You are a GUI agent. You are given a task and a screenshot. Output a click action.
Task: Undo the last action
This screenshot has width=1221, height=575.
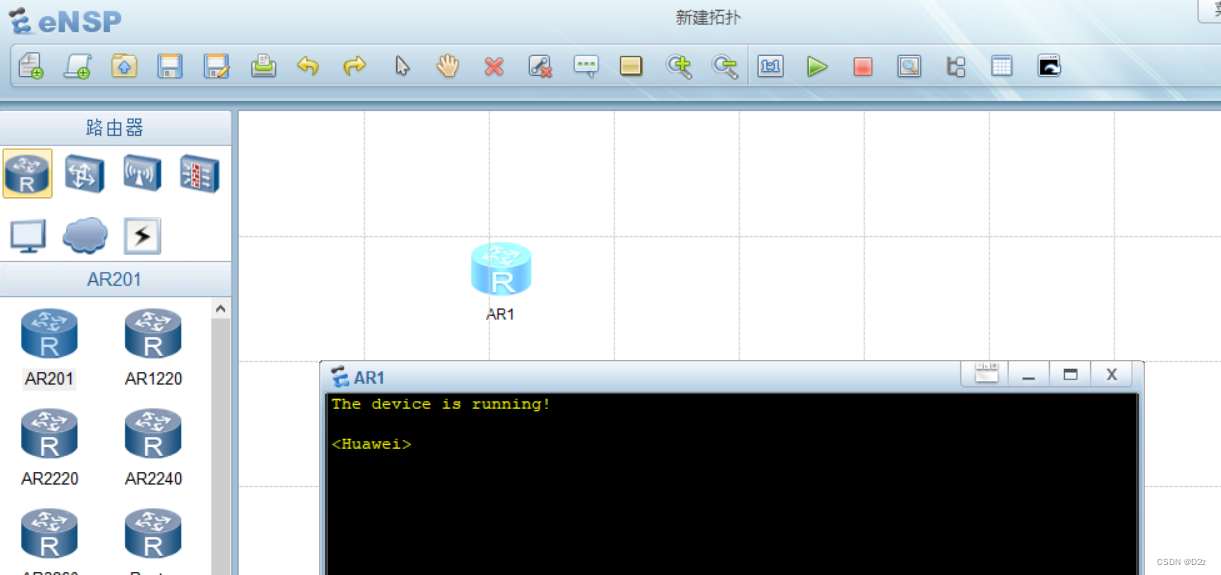(x=308, y=67)
